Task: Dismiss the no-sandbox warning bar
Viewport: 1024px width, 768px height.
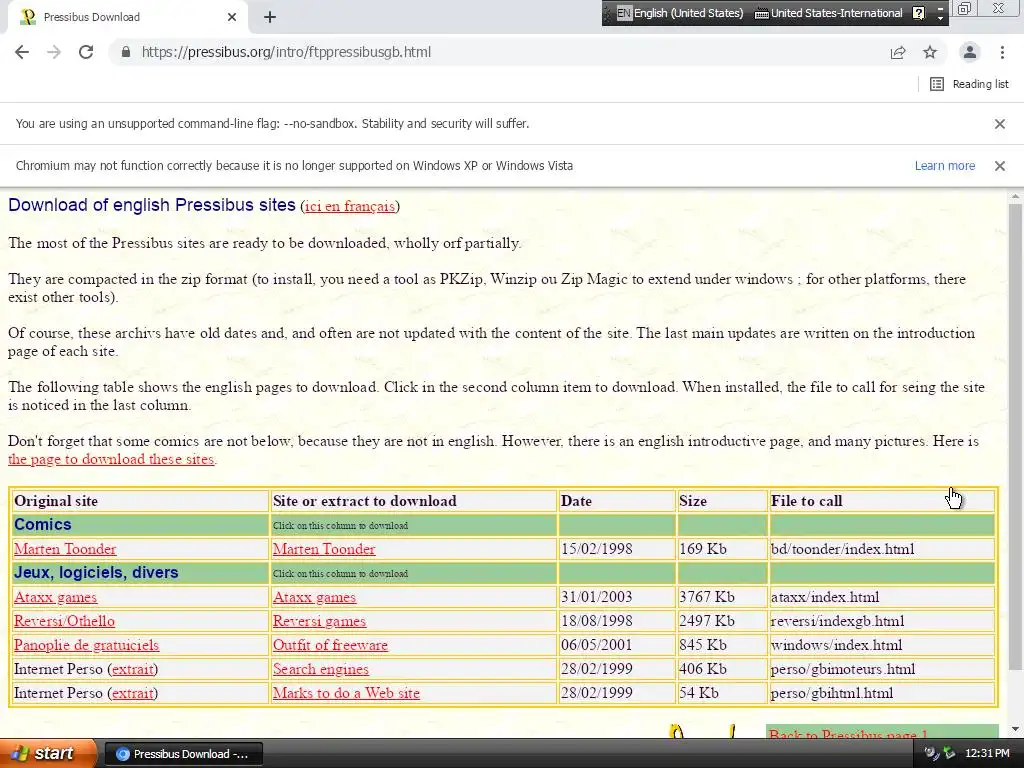Action: pos(999,123)
